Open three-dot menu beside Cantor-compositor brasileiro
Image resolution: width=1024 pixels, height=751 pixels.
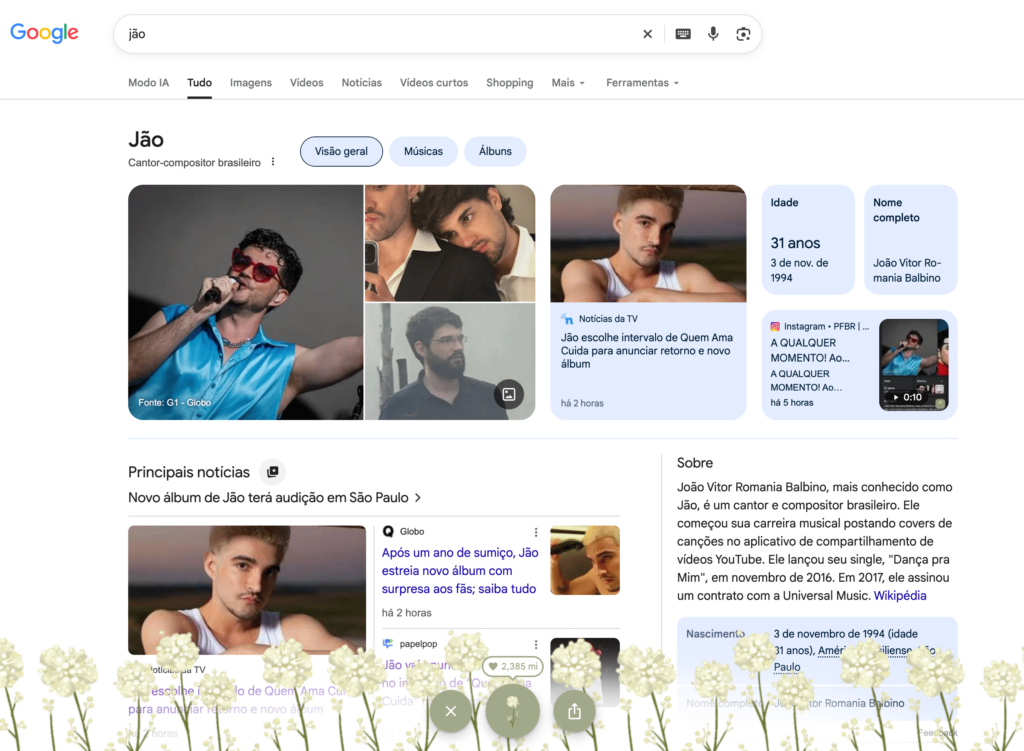273,162
